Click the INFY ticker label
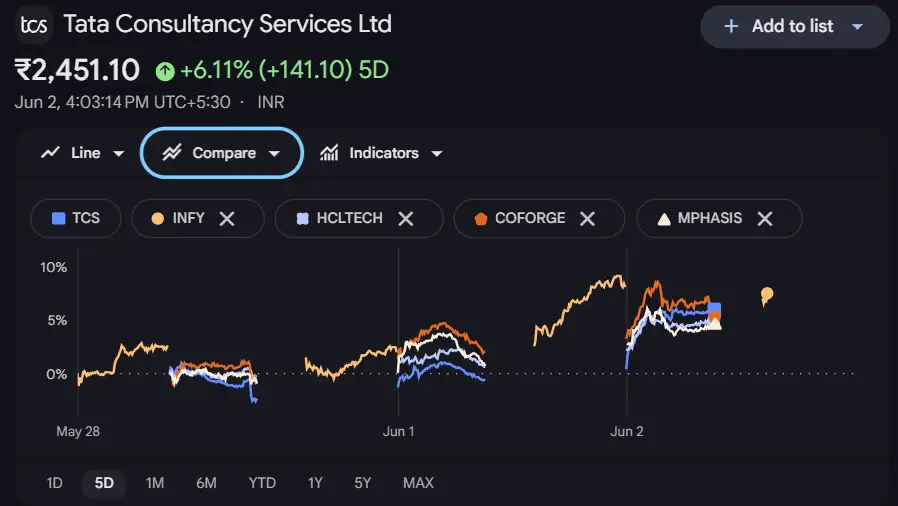The width and height of the screenshot is (898, 506). point(188,218)
